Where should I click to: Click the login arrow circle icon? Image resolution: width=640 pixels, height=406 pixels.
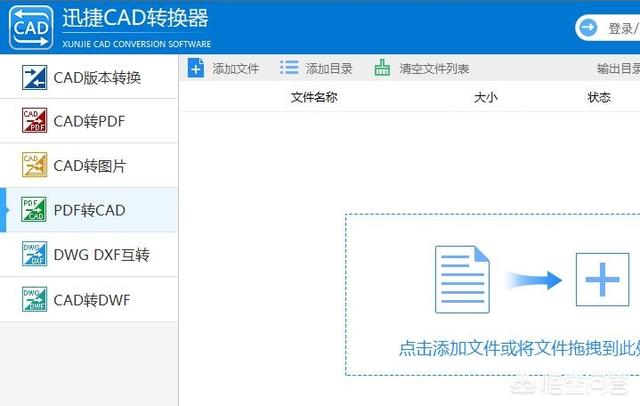pyautogui.click(x=588, y=27)
